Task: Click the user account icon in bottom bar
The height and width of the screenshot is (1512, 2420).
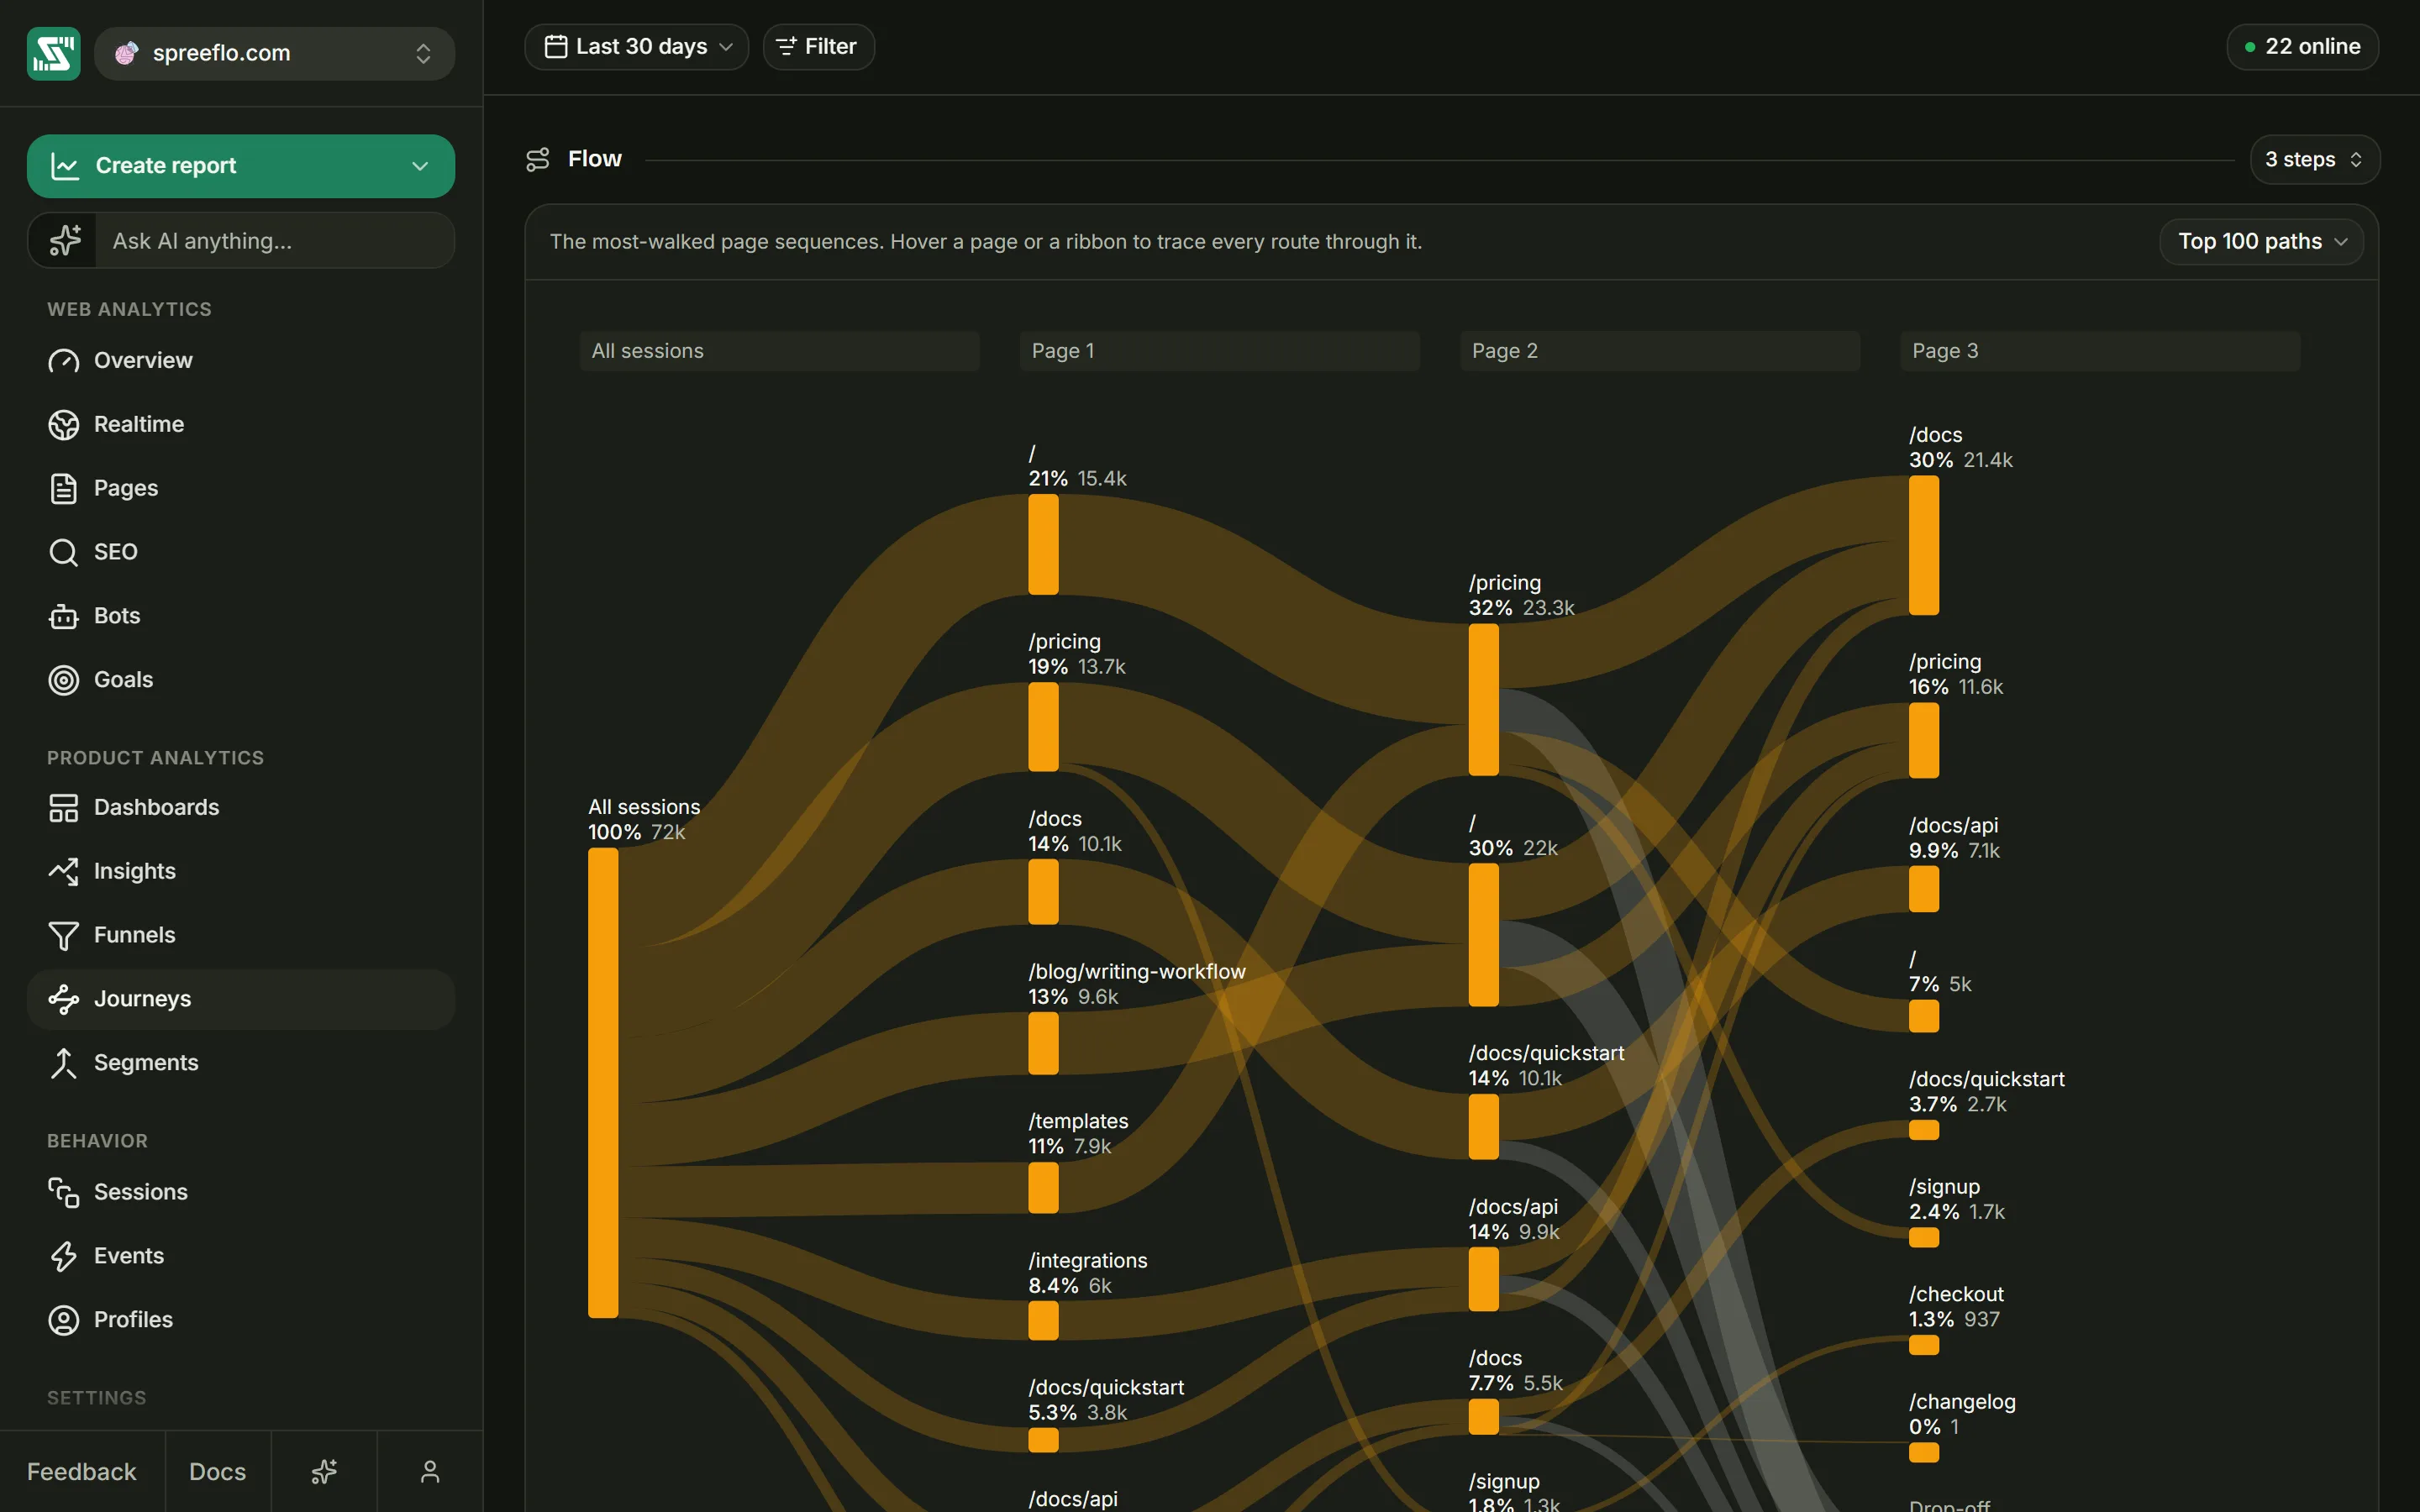Action: [430, 1471]
